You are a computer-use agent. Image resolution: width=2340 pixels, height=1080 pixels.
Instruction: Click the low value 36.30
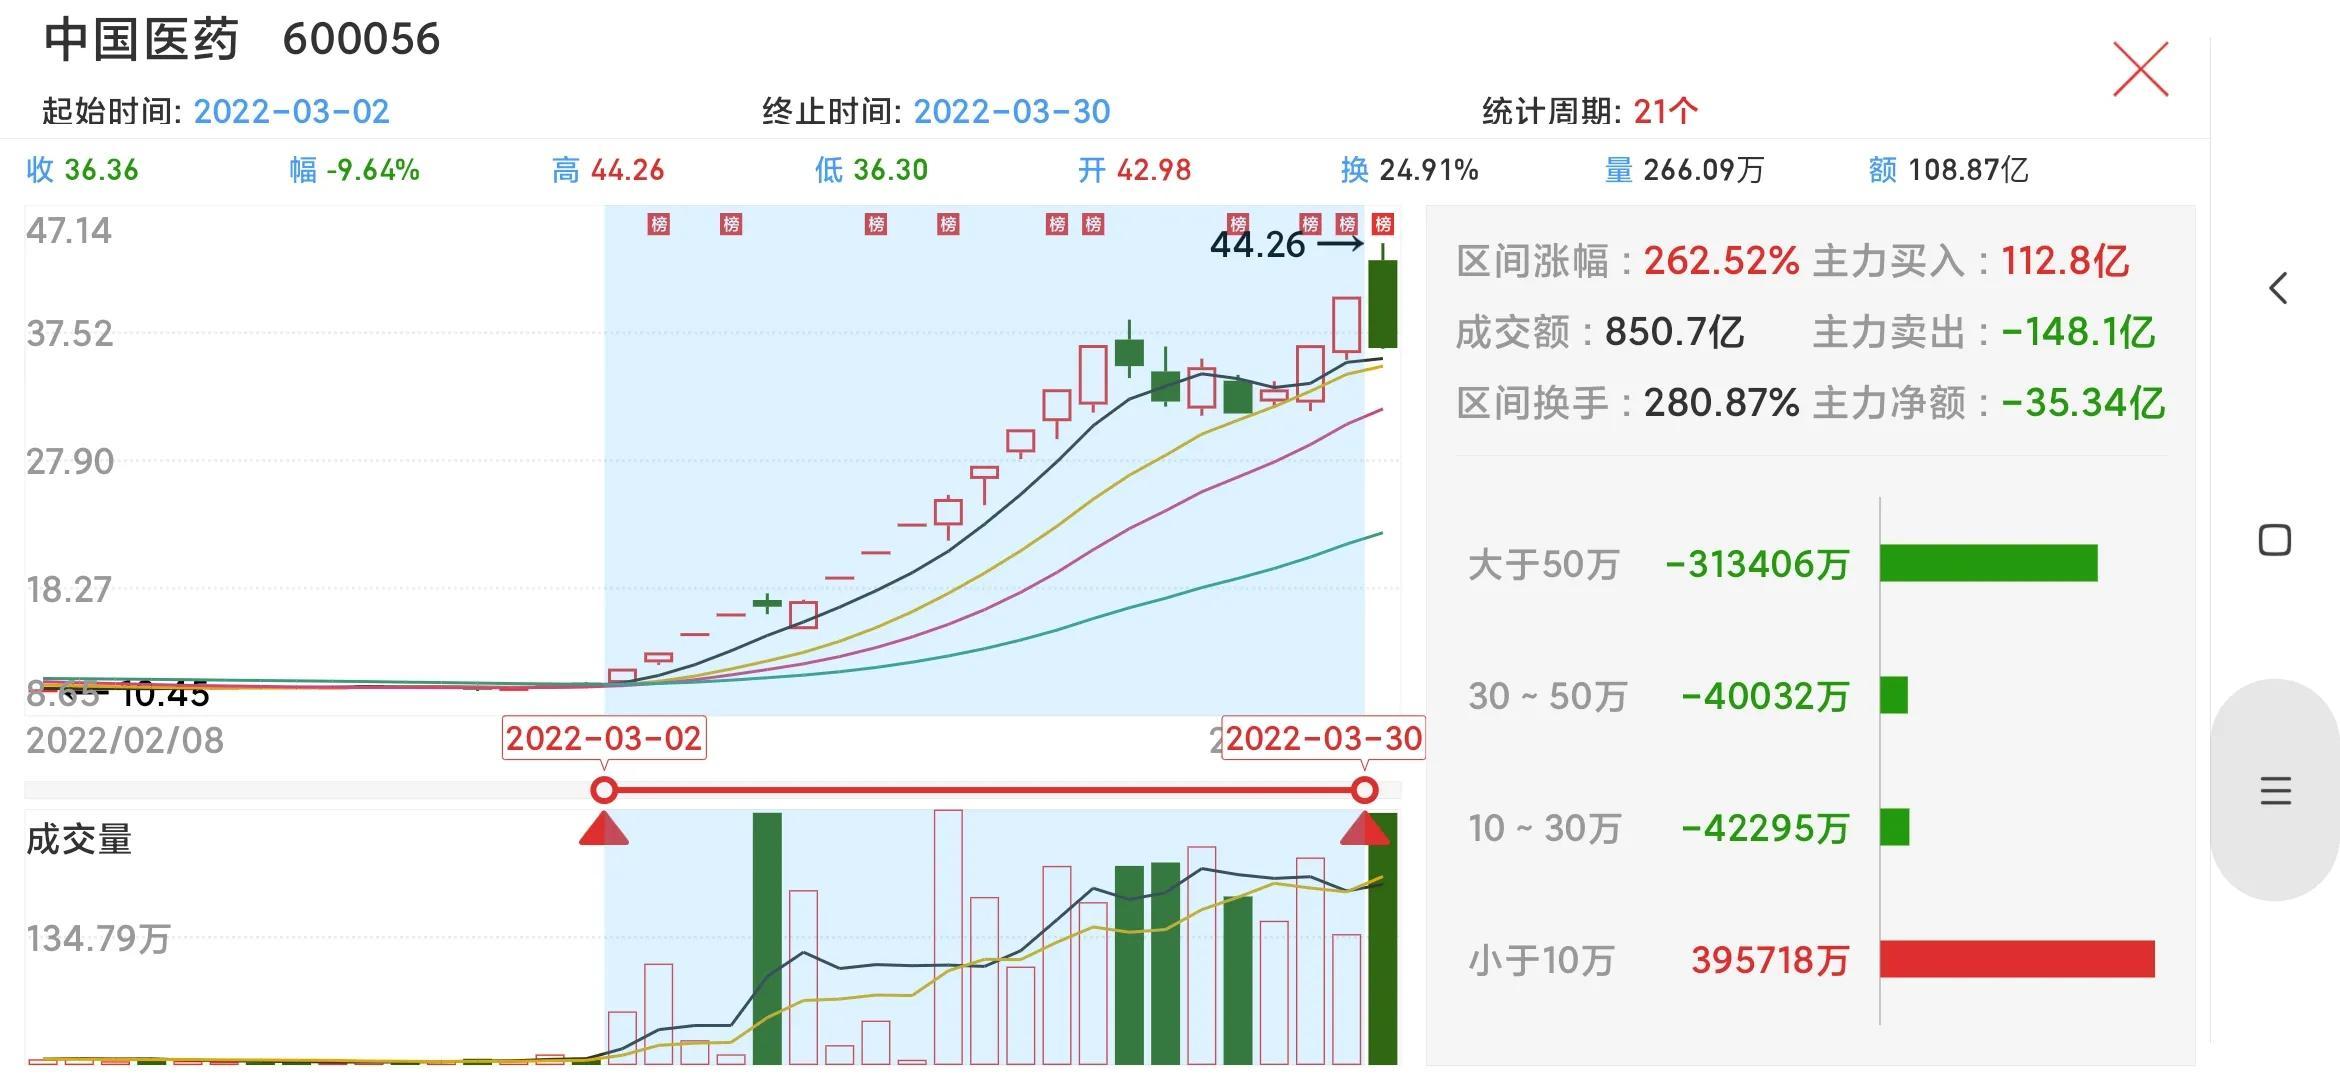(890, 170)
